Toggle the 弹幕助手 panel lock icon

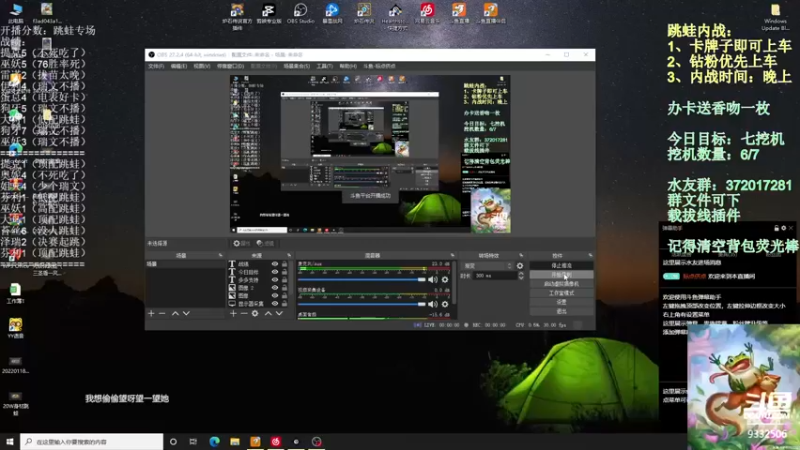click(x=777, y=228)
